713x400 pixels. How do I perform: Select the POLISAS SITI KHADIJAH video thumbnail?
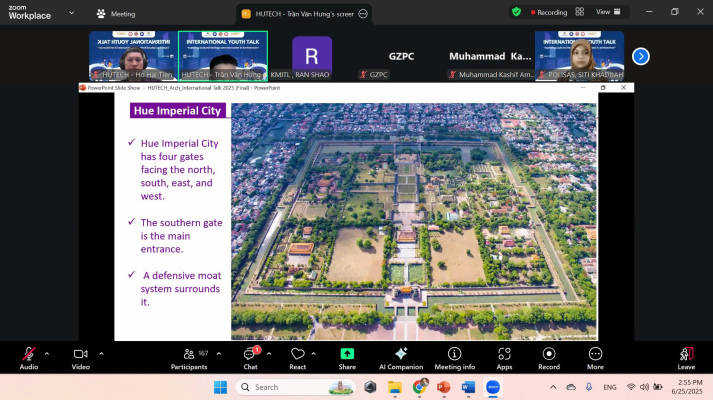click(x=579, y=56)
